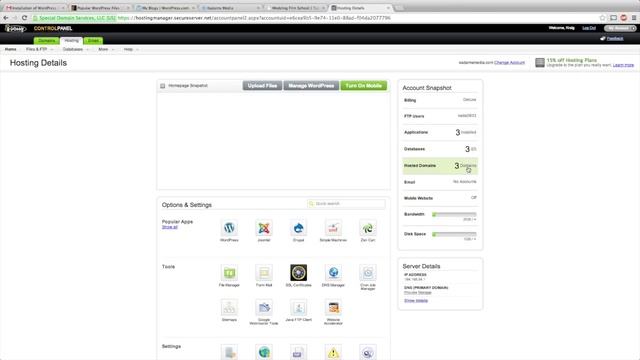
Task: Open the Website Accelerator tool
Action: (333, 308)
